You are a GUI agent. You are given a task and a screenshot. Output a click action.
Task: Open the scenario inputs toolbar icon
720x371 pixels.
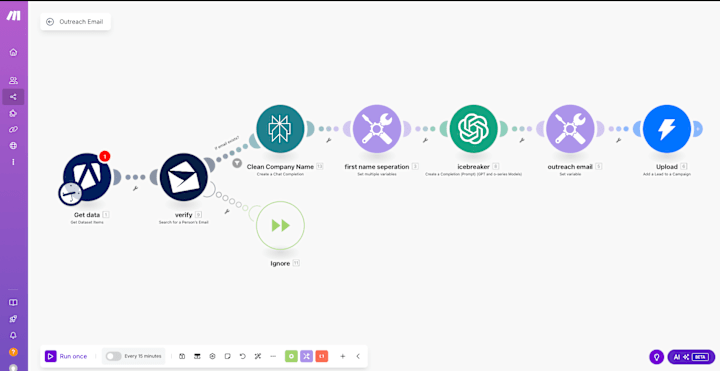tap(197, 356)
